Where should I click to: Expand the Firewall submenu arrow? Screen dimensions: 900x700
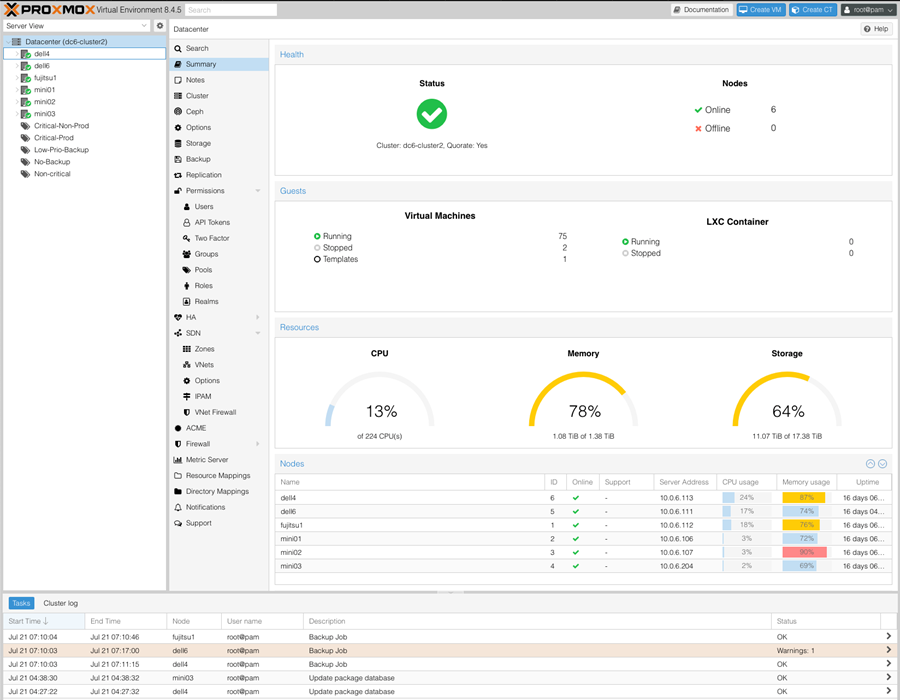tap(258, 444)
